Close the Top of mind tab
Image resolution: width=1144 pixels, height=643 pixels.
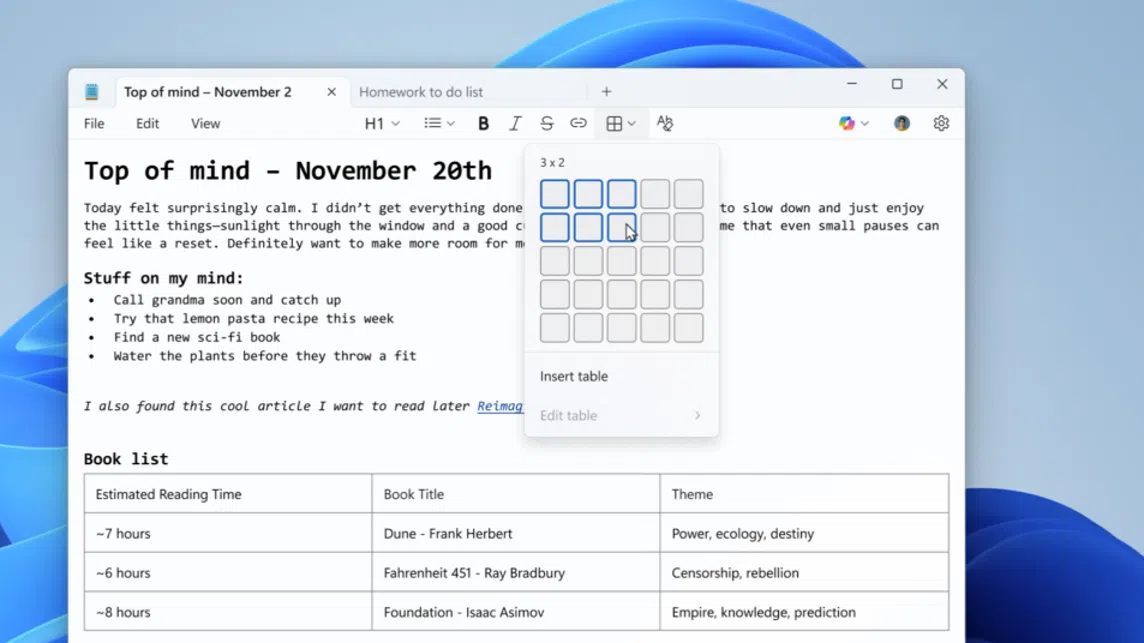coord(331,92)
